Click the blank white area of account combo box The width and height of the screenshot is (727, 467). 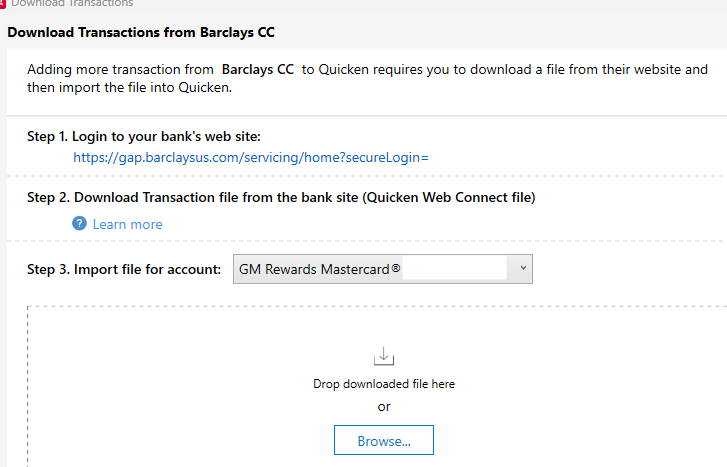click(x=454, y=269)
